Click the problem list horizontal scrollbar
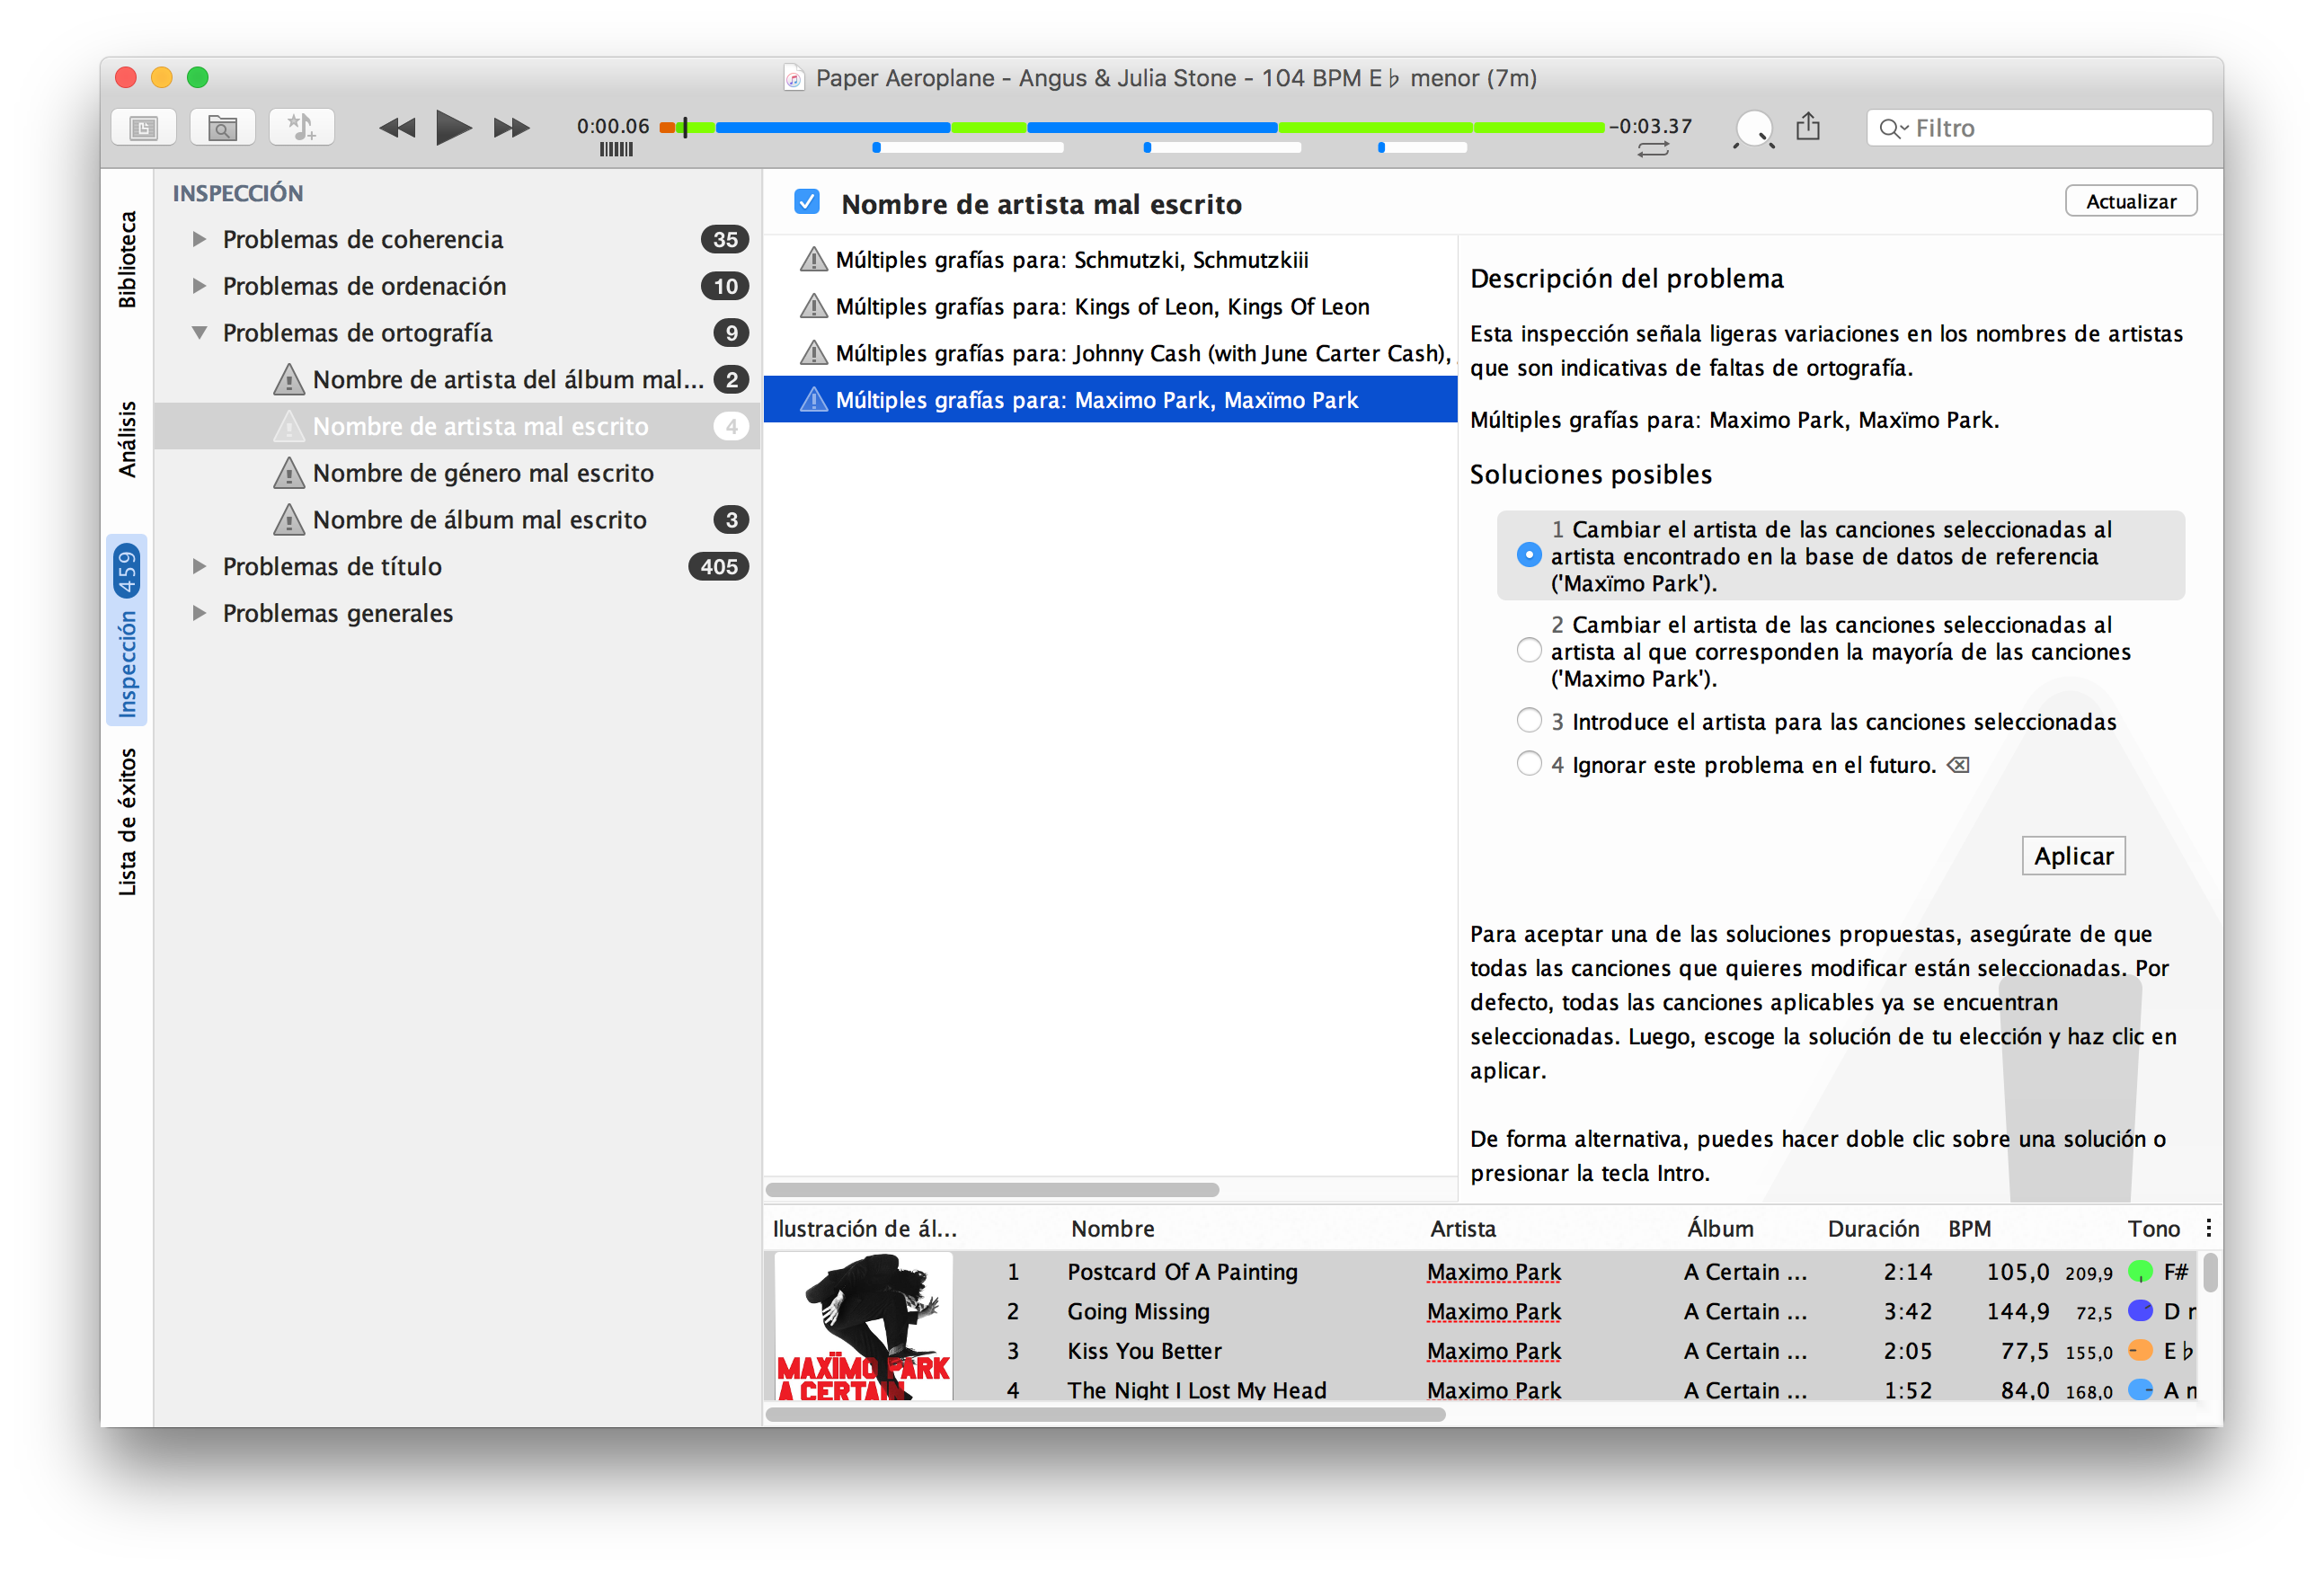The height and width of the screenshot is (1571, 2324). [992, 1190]
